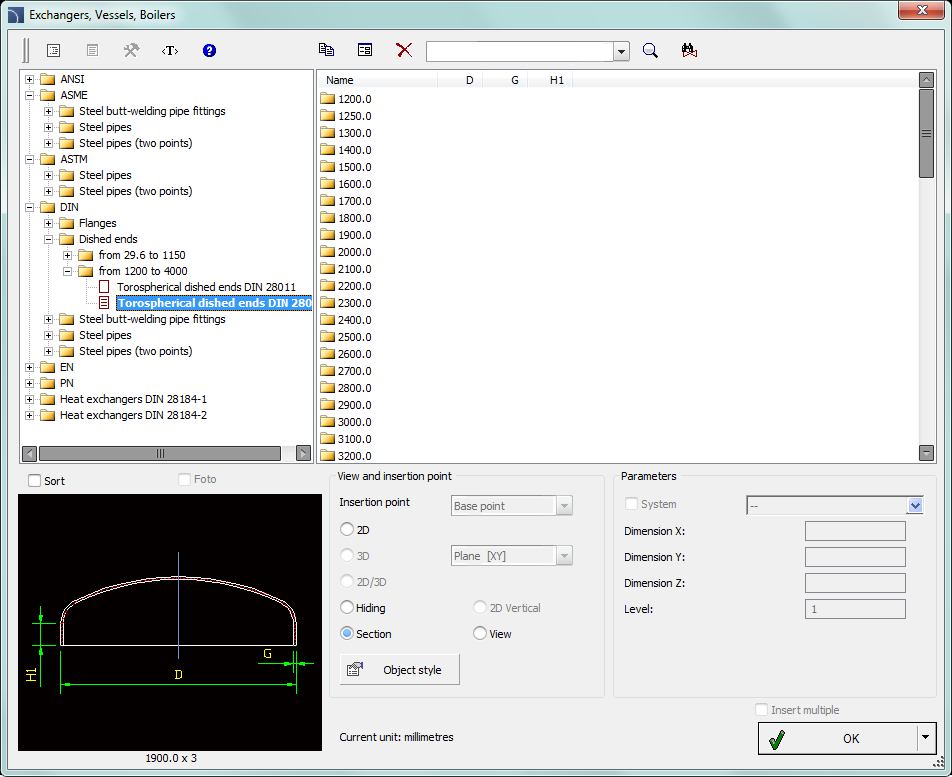
Task: Collapse the Dished ends node
Action: click(48, 239)
